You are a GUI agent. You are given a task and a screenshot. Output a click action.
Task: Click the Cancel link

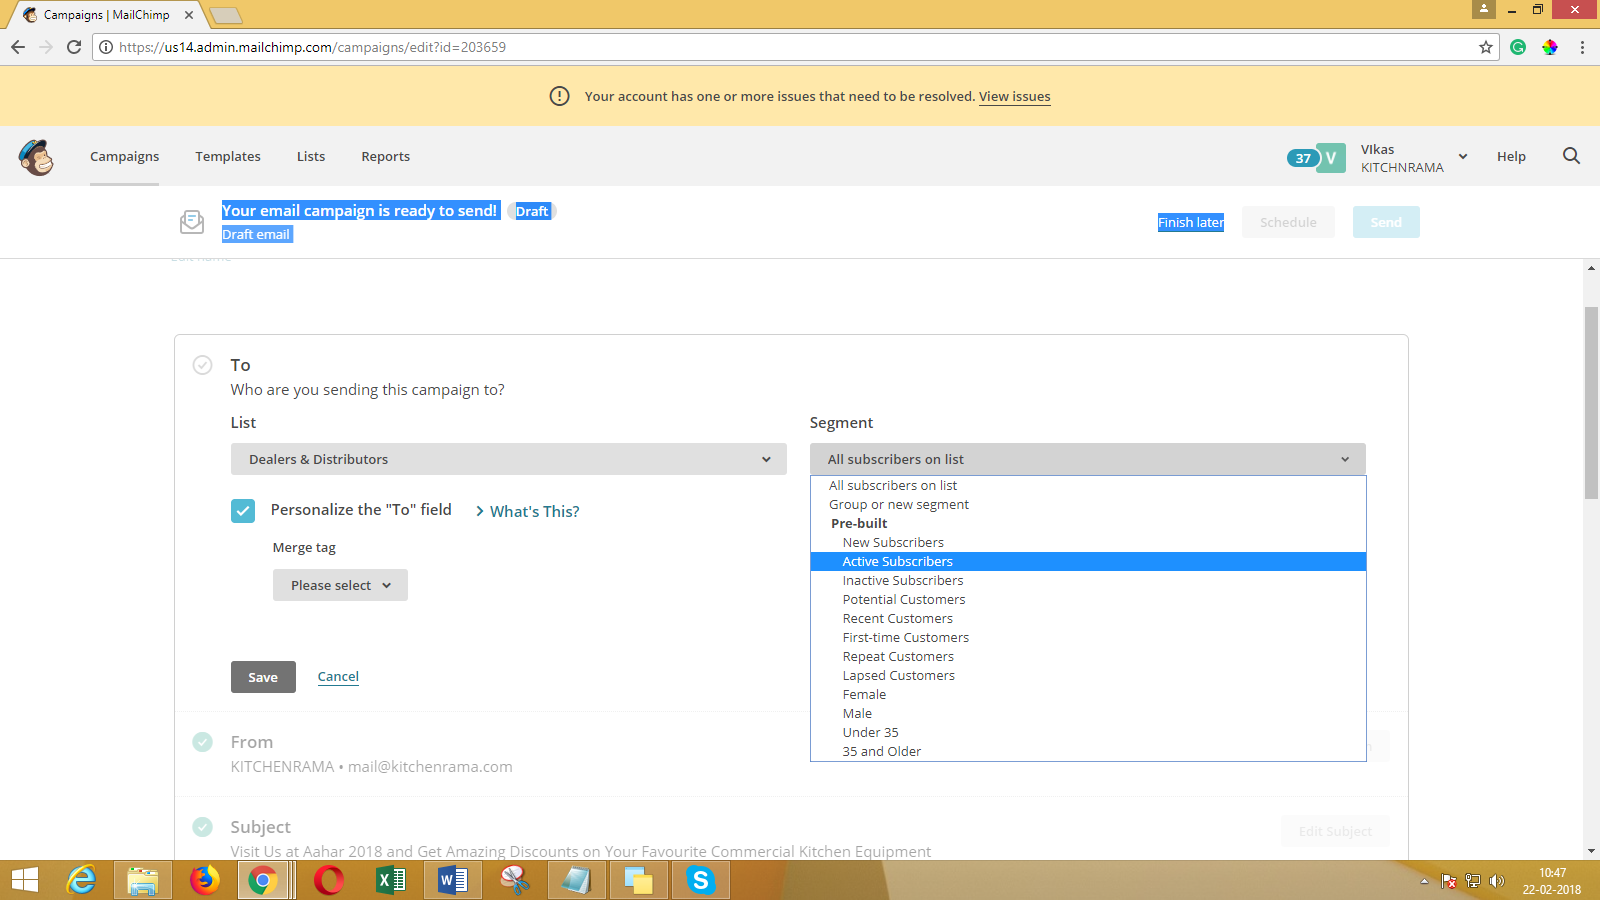[338, 677]
